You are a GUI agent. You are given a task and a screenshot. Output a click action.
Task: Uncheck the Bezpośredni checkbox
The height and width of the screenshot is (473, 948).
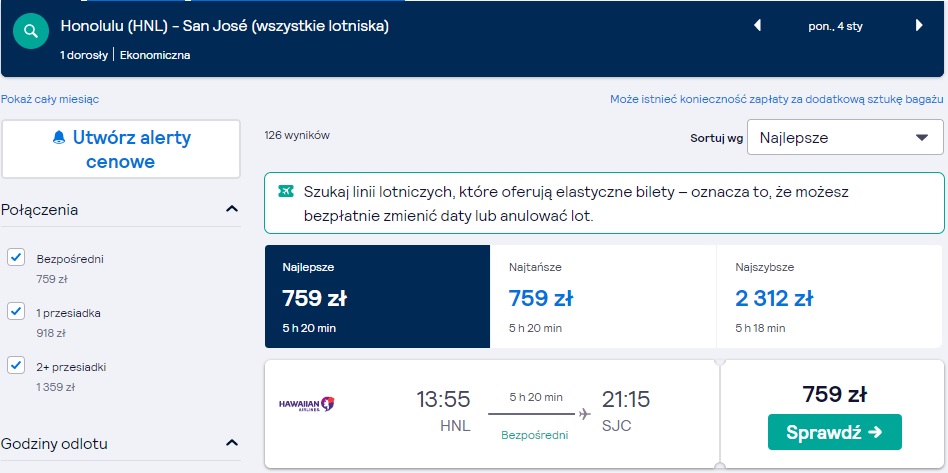16,257
